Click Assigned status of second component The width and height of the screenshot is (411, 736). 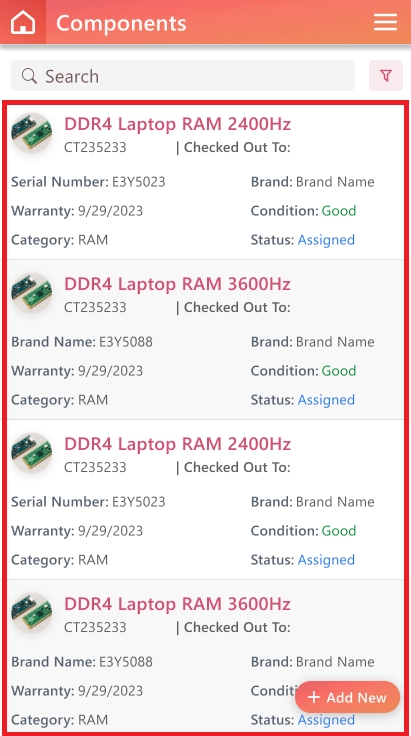click(326, 400)
